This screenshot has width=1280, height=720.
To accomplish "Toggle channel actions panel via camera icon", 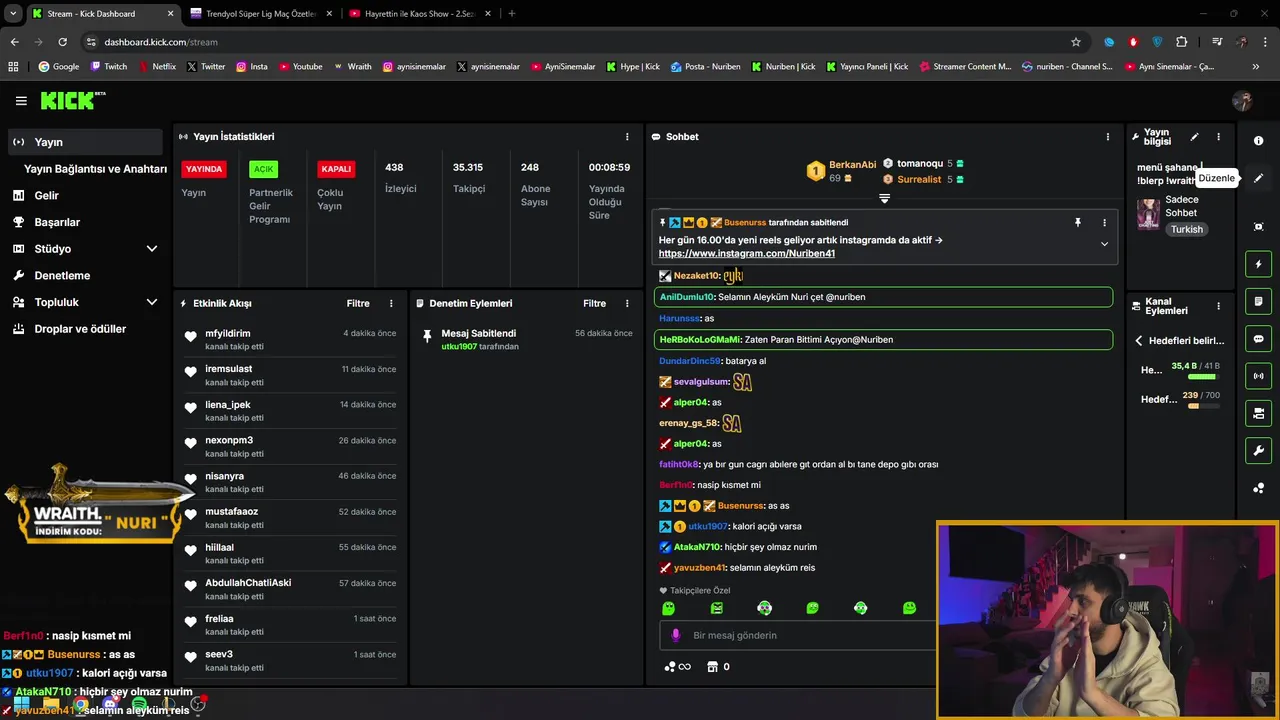I will pos(1258,413).
